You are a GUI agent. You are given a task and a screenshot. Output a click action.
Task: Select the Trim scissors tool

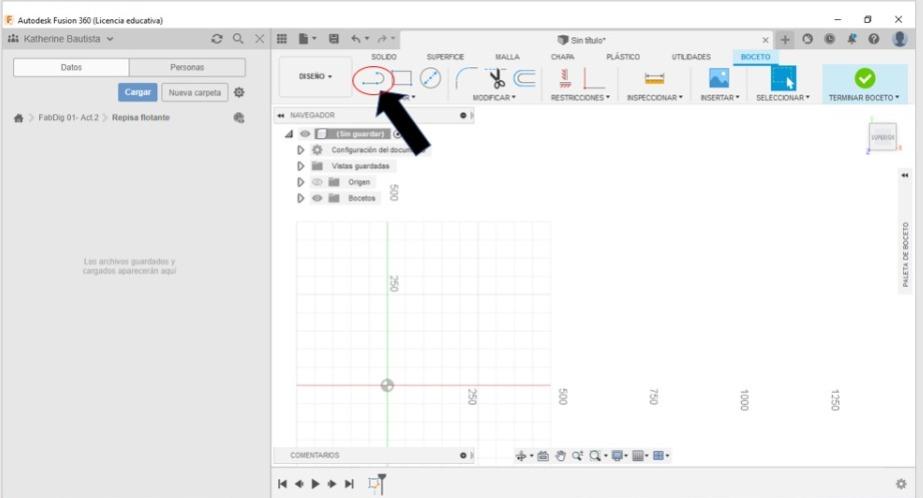click(496, 78)
